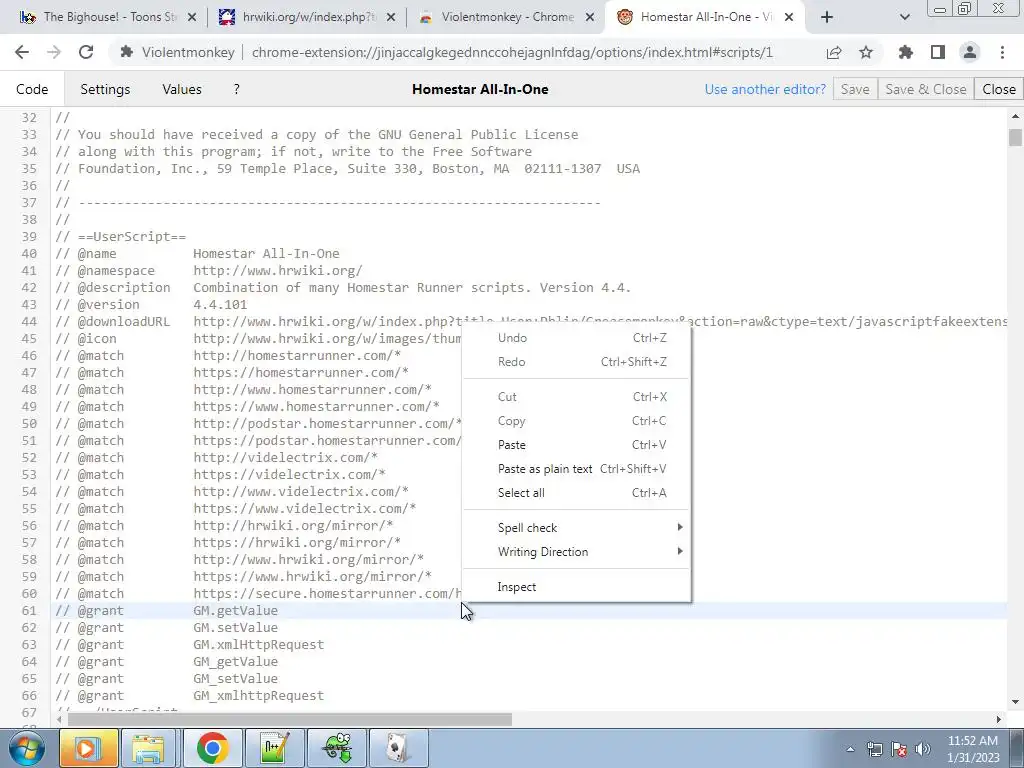Open the Chrome extensions puzzle icon

pos(906,52)
